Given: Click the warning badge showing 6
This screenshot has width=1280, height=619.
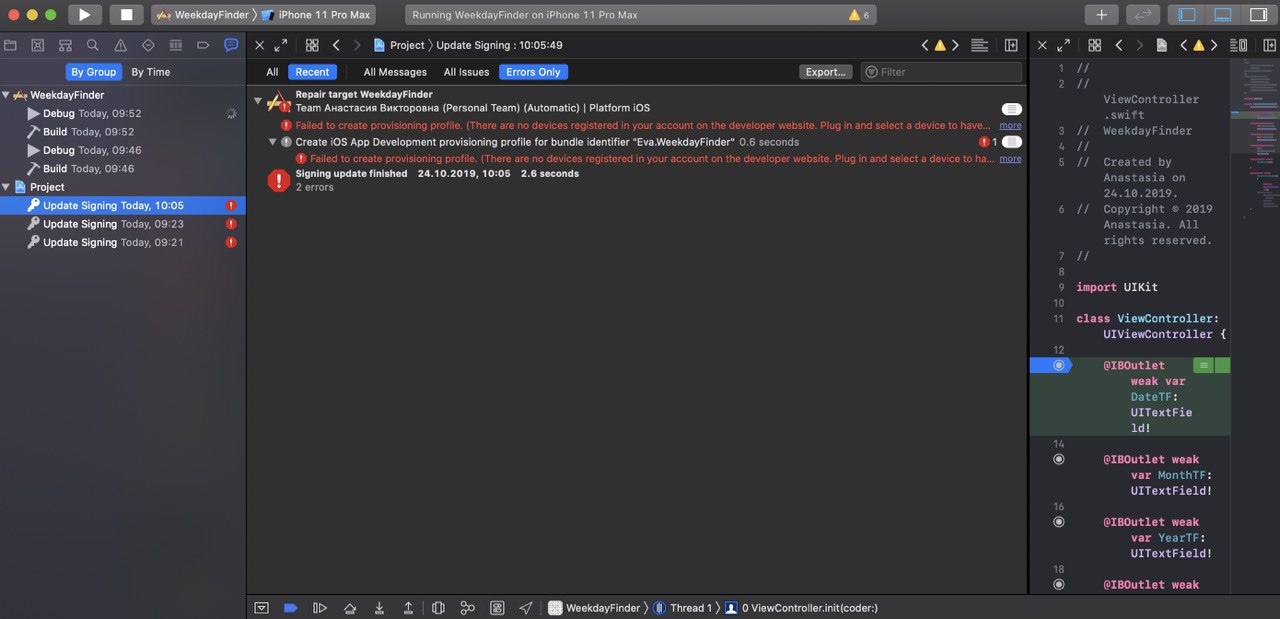Looking at the screenshot, I should click(859, 15).
